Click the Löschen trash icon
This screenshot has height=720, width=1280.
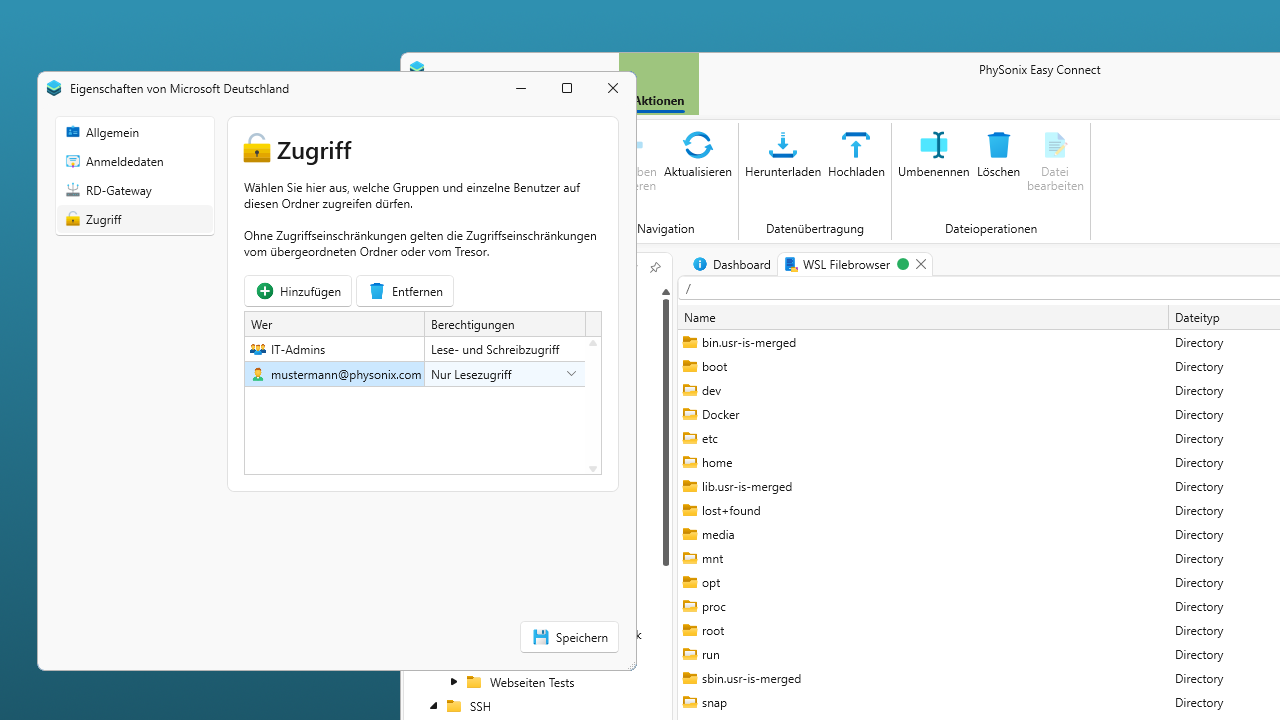click(x=998, y=146)
